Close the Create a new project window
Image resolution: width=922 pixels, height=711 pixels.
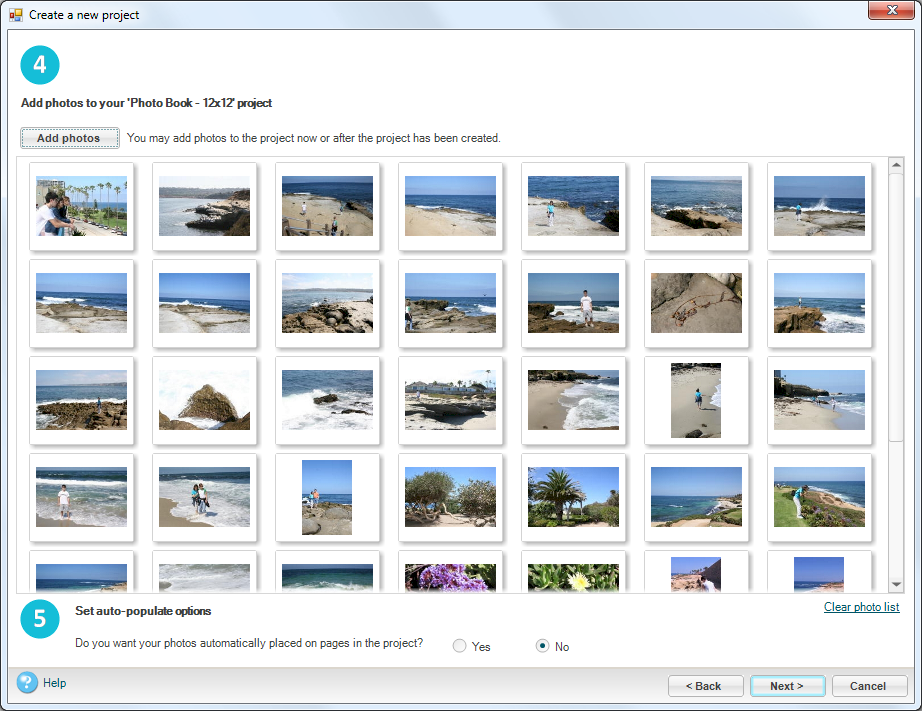click(x=891, y=10)
